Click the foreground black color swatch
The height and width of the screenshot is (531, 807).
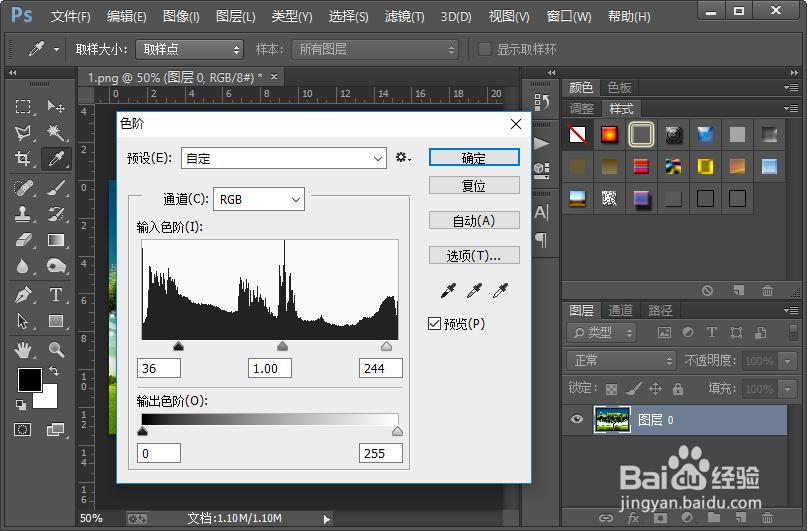pyautogui.click(x=30, y=380)
